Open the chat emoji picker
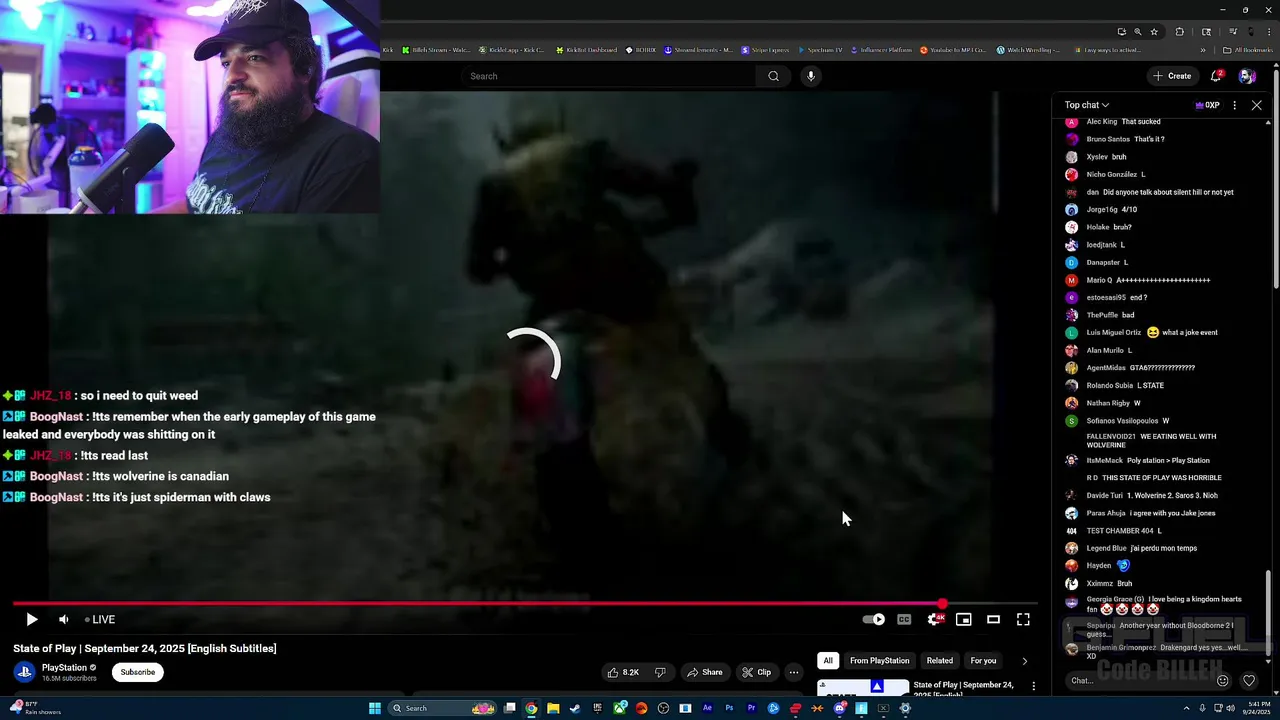The width and height of the screenshot is (1280, 720). (x=1222, y=681)
